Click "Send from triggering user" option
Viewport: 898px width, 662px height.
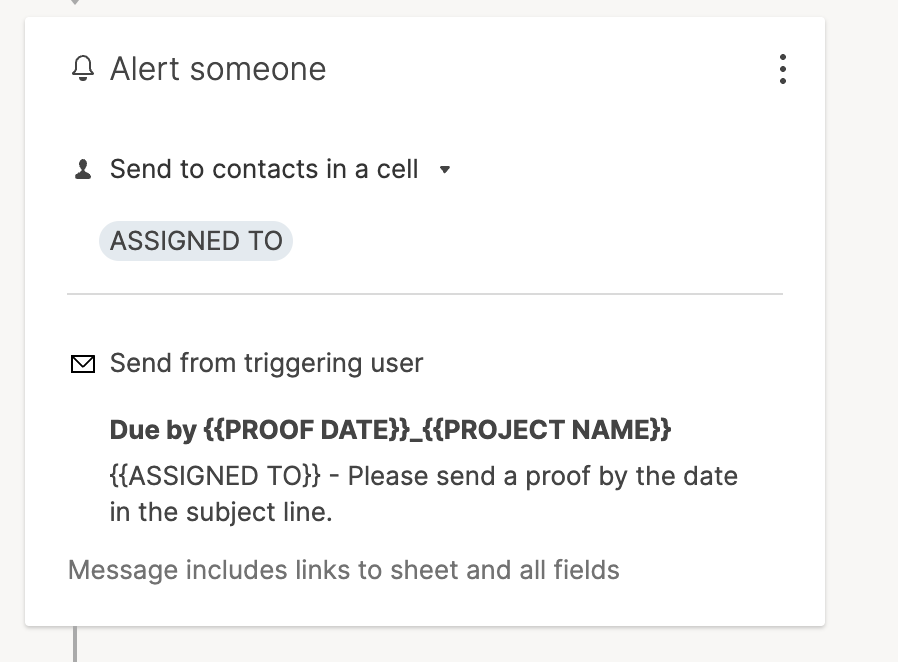pos(266,363)
